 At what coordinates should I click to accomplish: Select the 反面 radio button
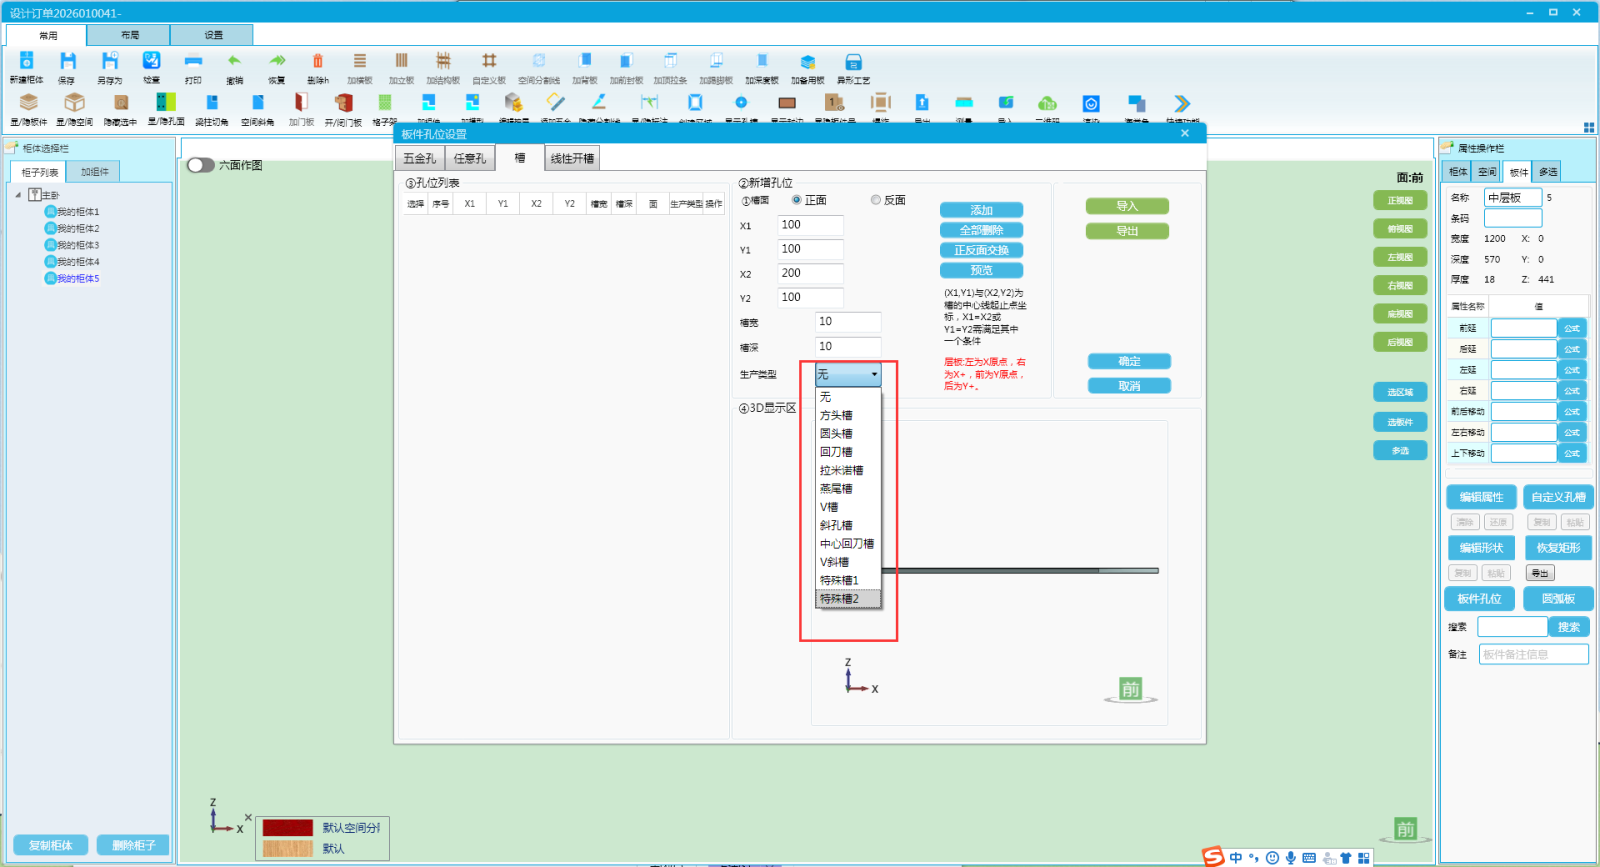pos(876,200)
